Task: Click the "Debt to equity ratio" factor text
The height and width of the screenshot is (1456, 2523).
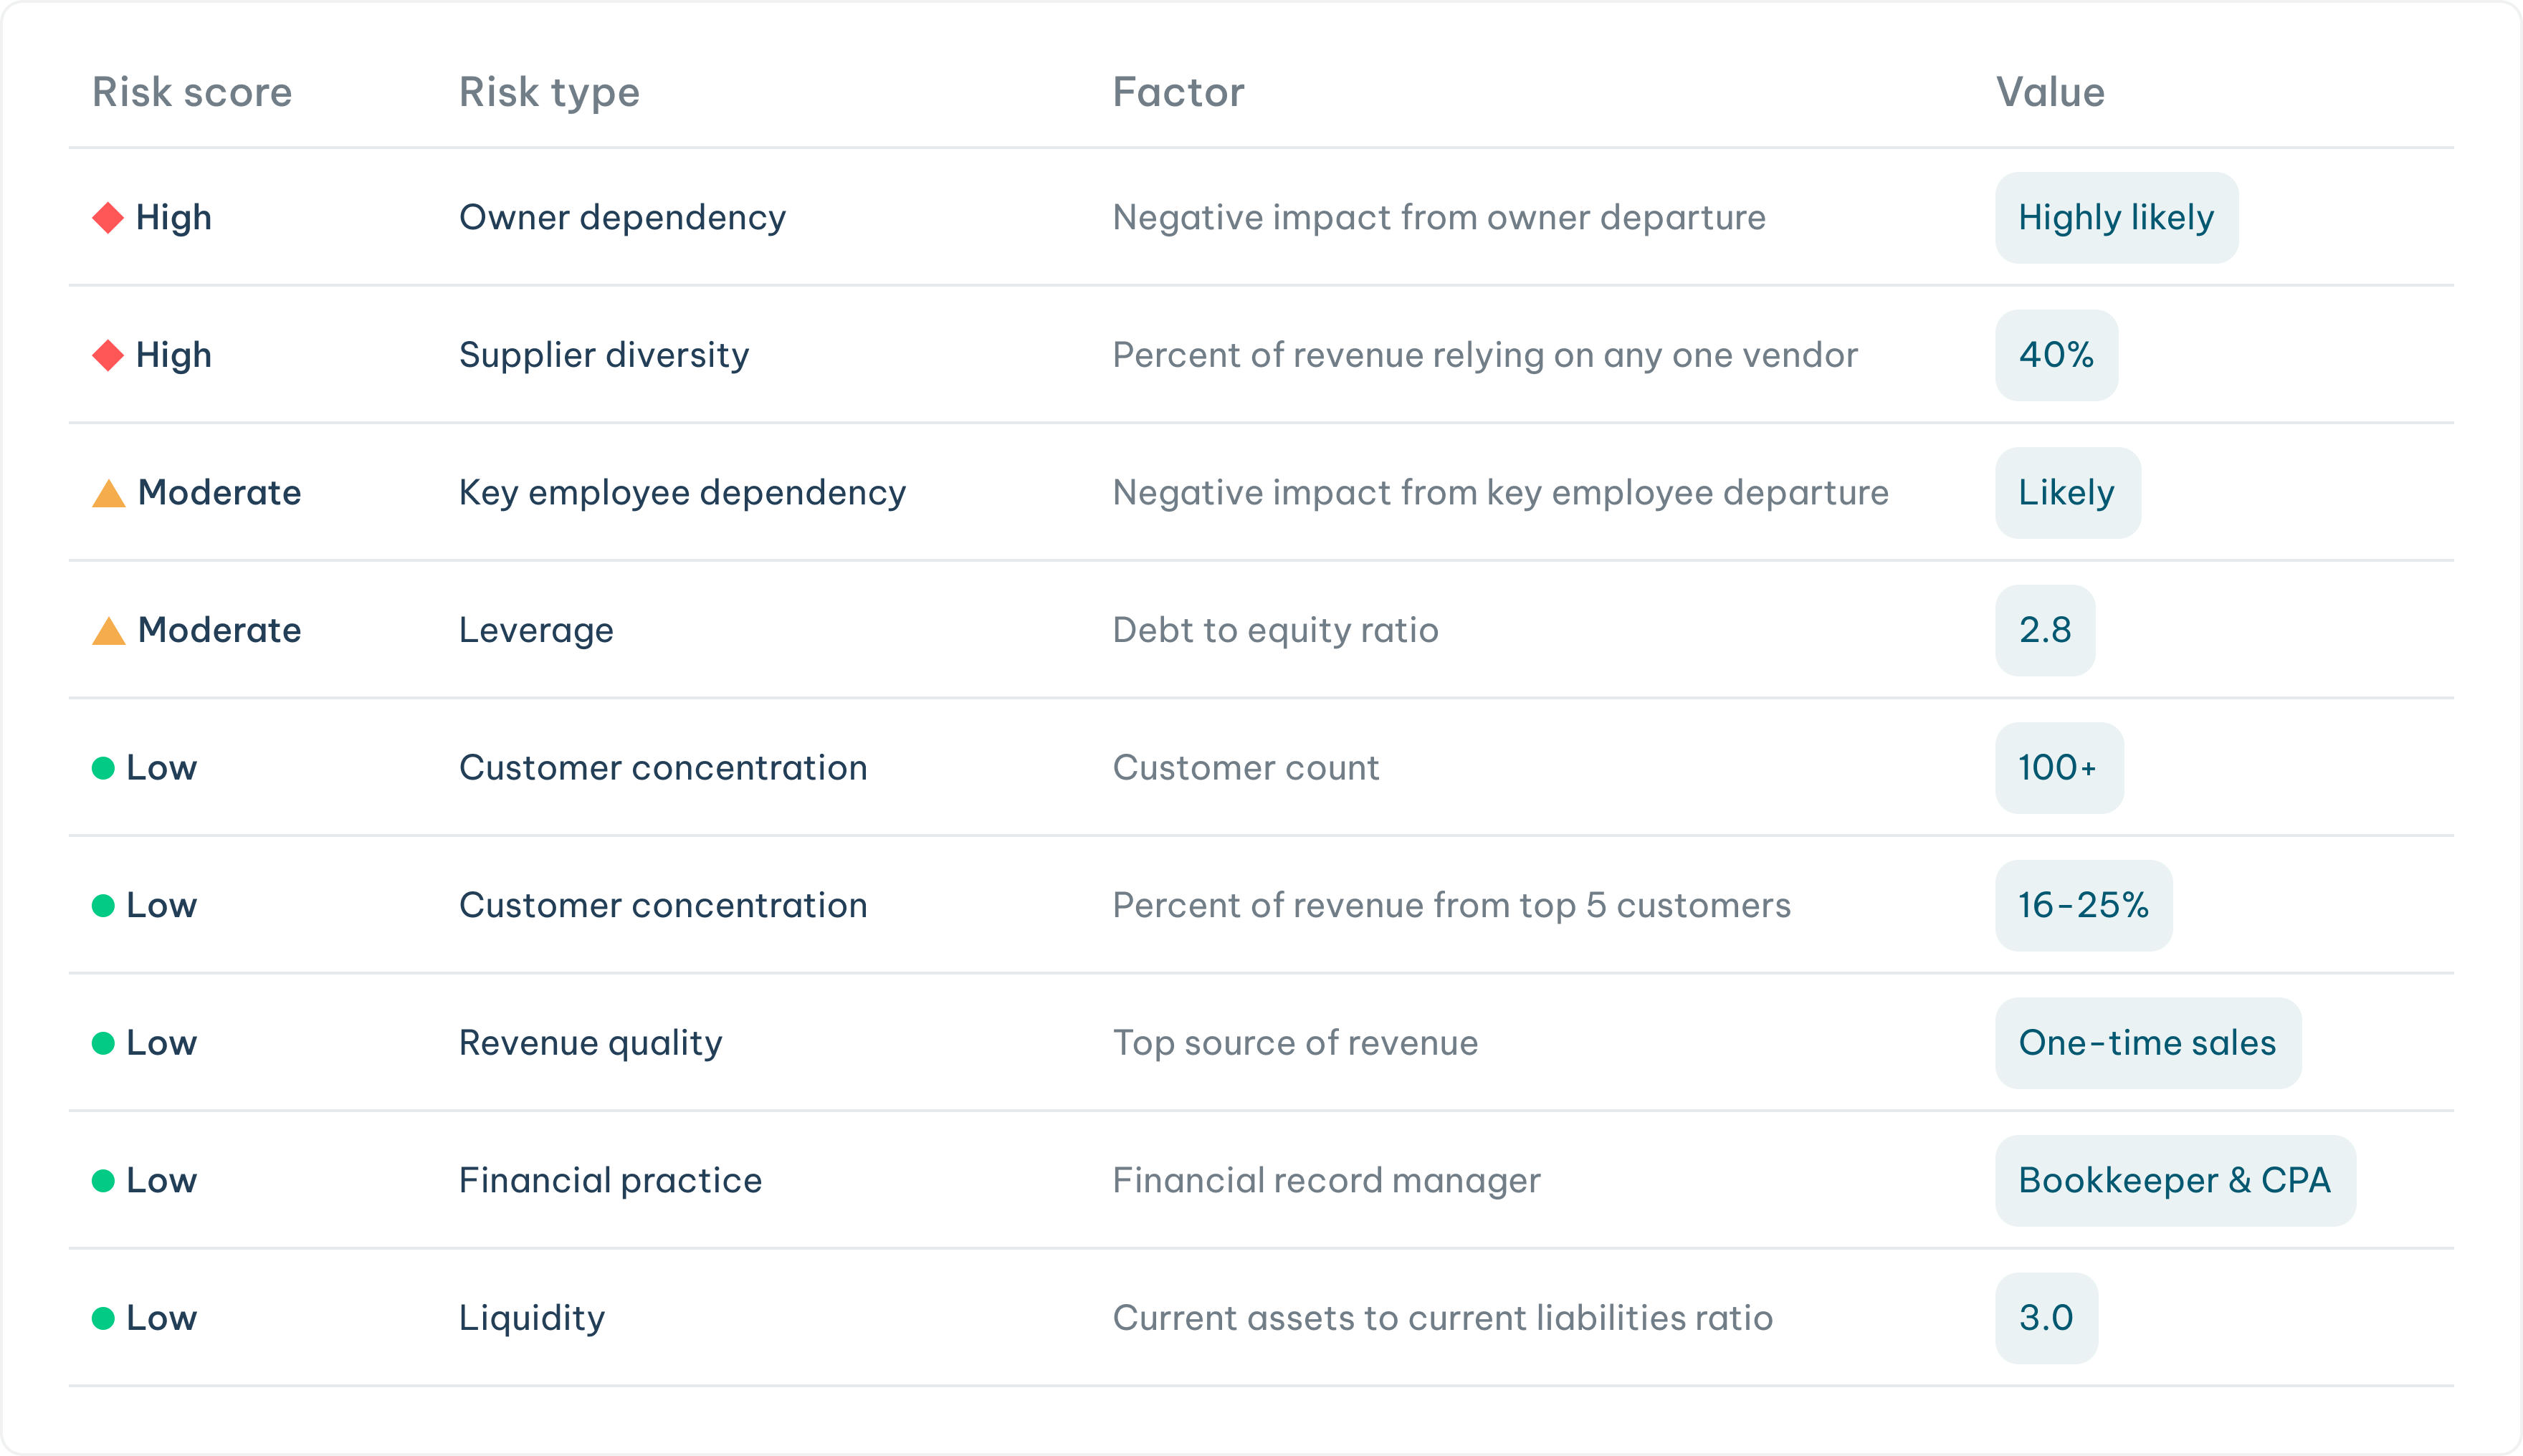Action: point(1275,630)
